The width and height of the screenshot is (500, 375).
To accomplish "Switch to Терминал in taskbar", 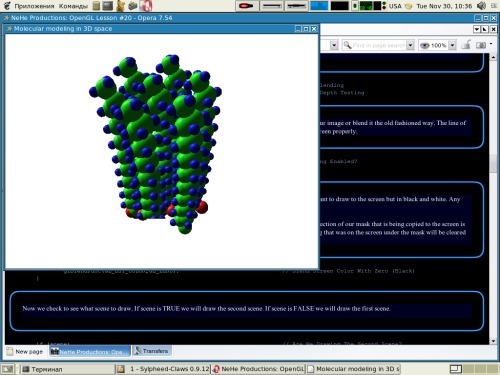I will 68,369.
